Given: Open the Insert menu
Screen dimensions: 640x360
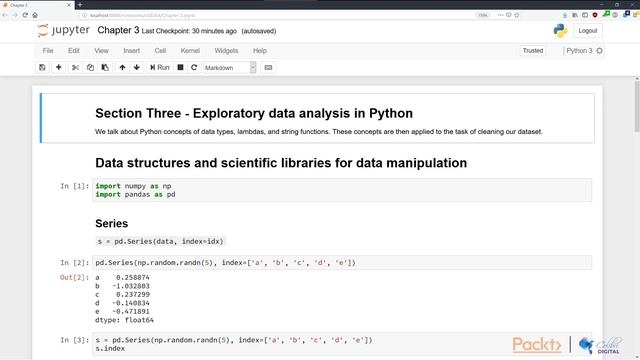Looking at the screenshot, I should coord(131,51).
